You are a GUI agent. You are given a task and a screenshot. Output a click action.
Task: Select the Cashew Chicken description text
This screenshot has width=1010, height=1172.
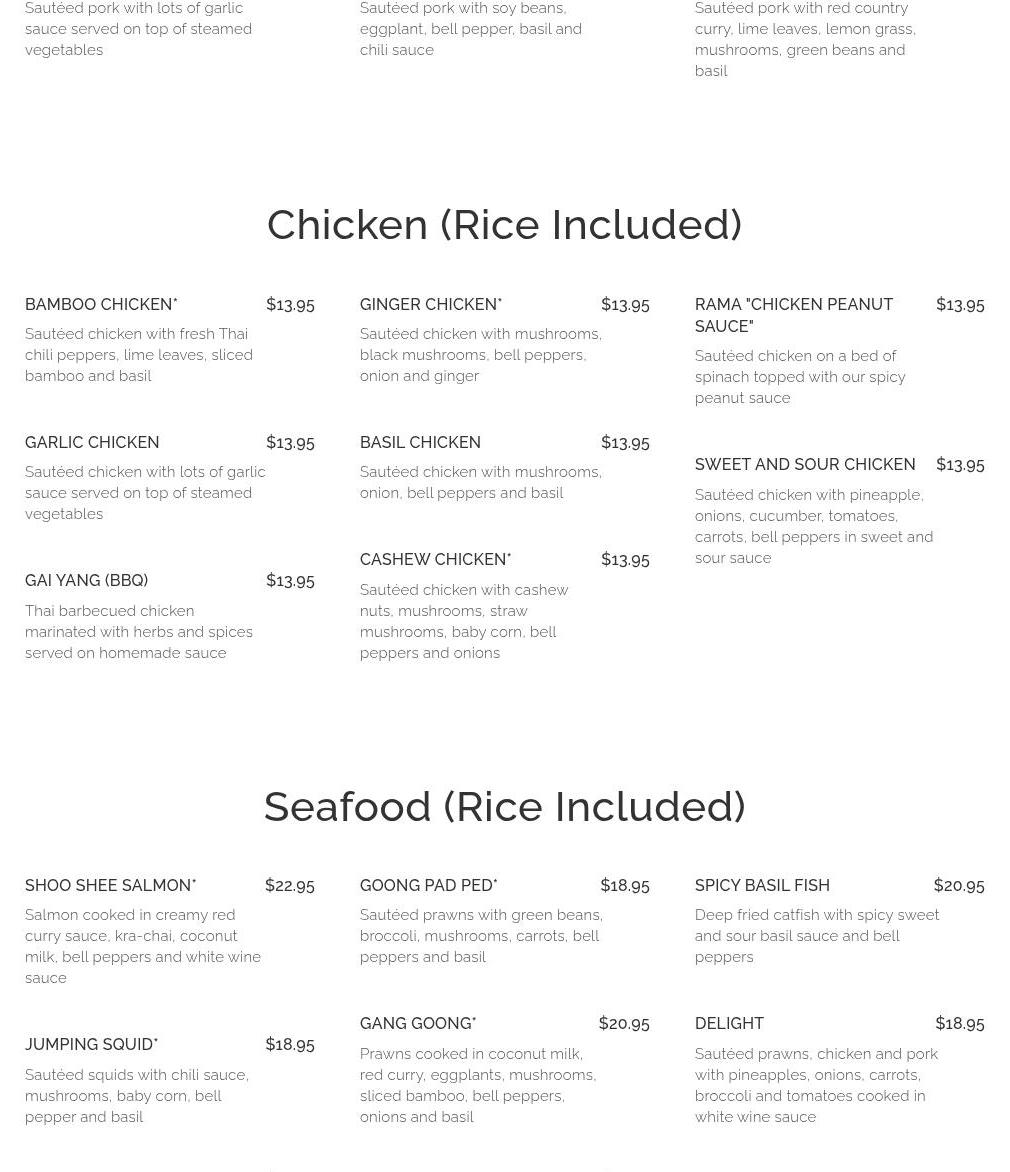tap(464, 621)
